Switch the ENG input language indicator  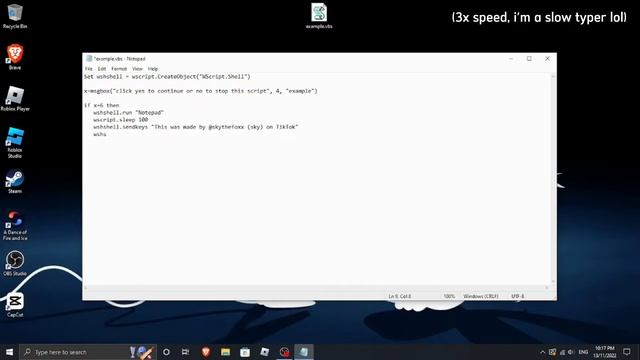(583, 352)
